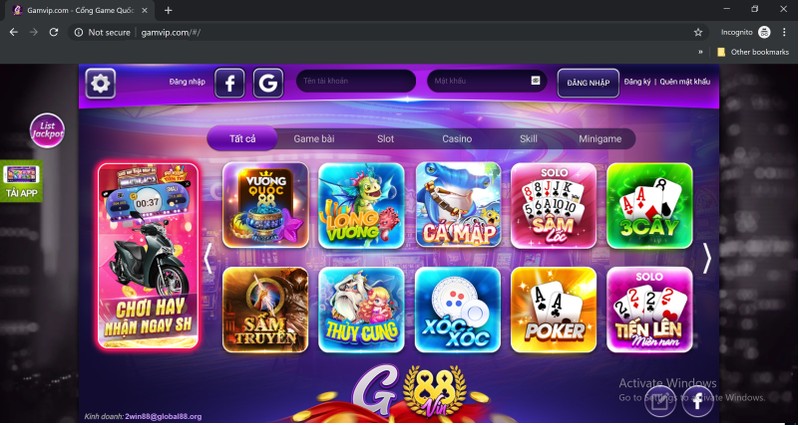
Task: Open the Cá Mập shark game
Action: point(458,205)
